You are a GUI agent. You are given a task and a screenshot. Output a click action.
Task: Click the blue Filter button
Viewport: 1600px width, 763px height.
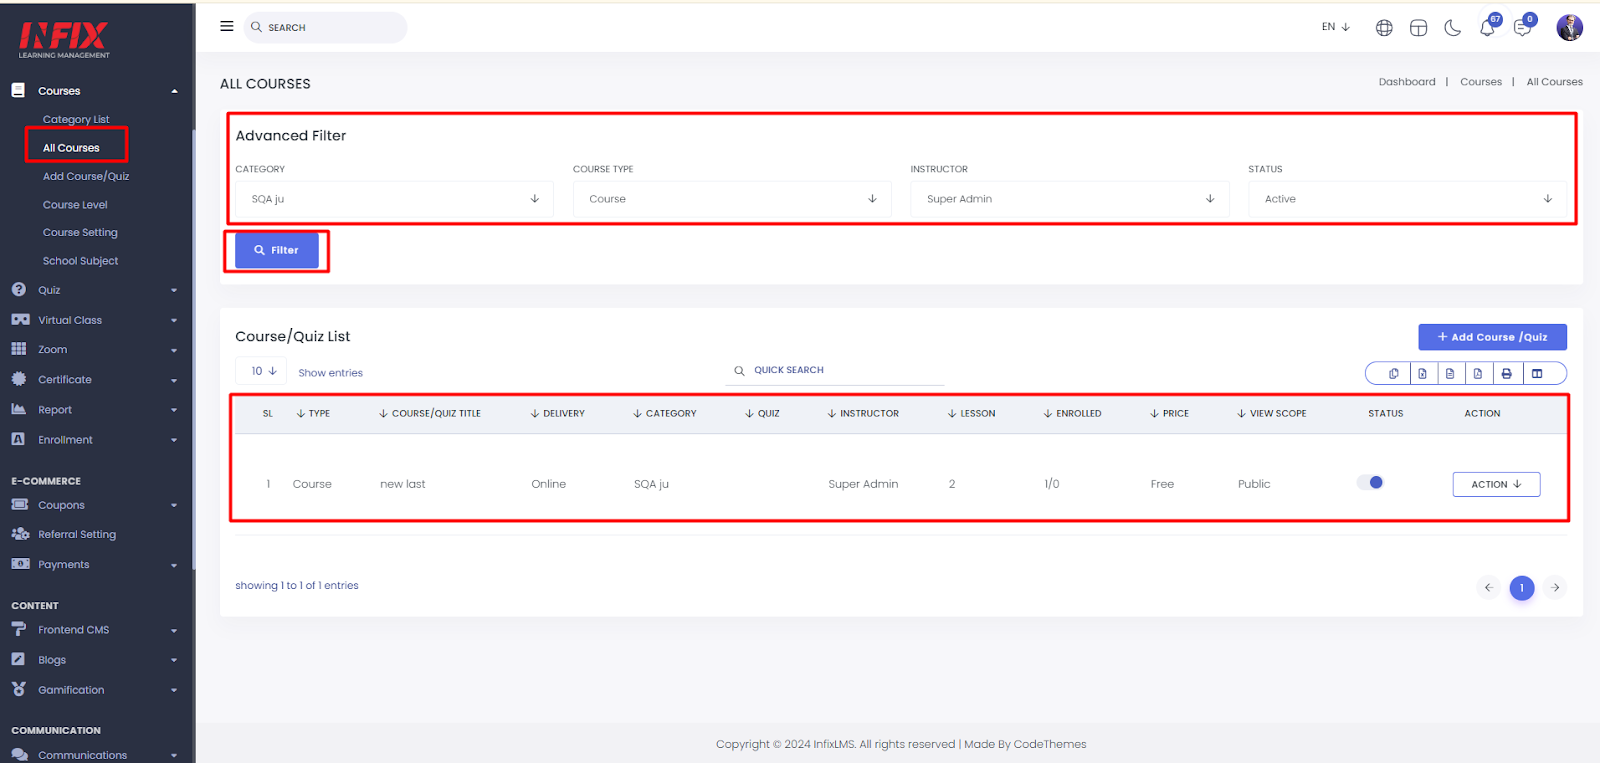pos(277,250)
